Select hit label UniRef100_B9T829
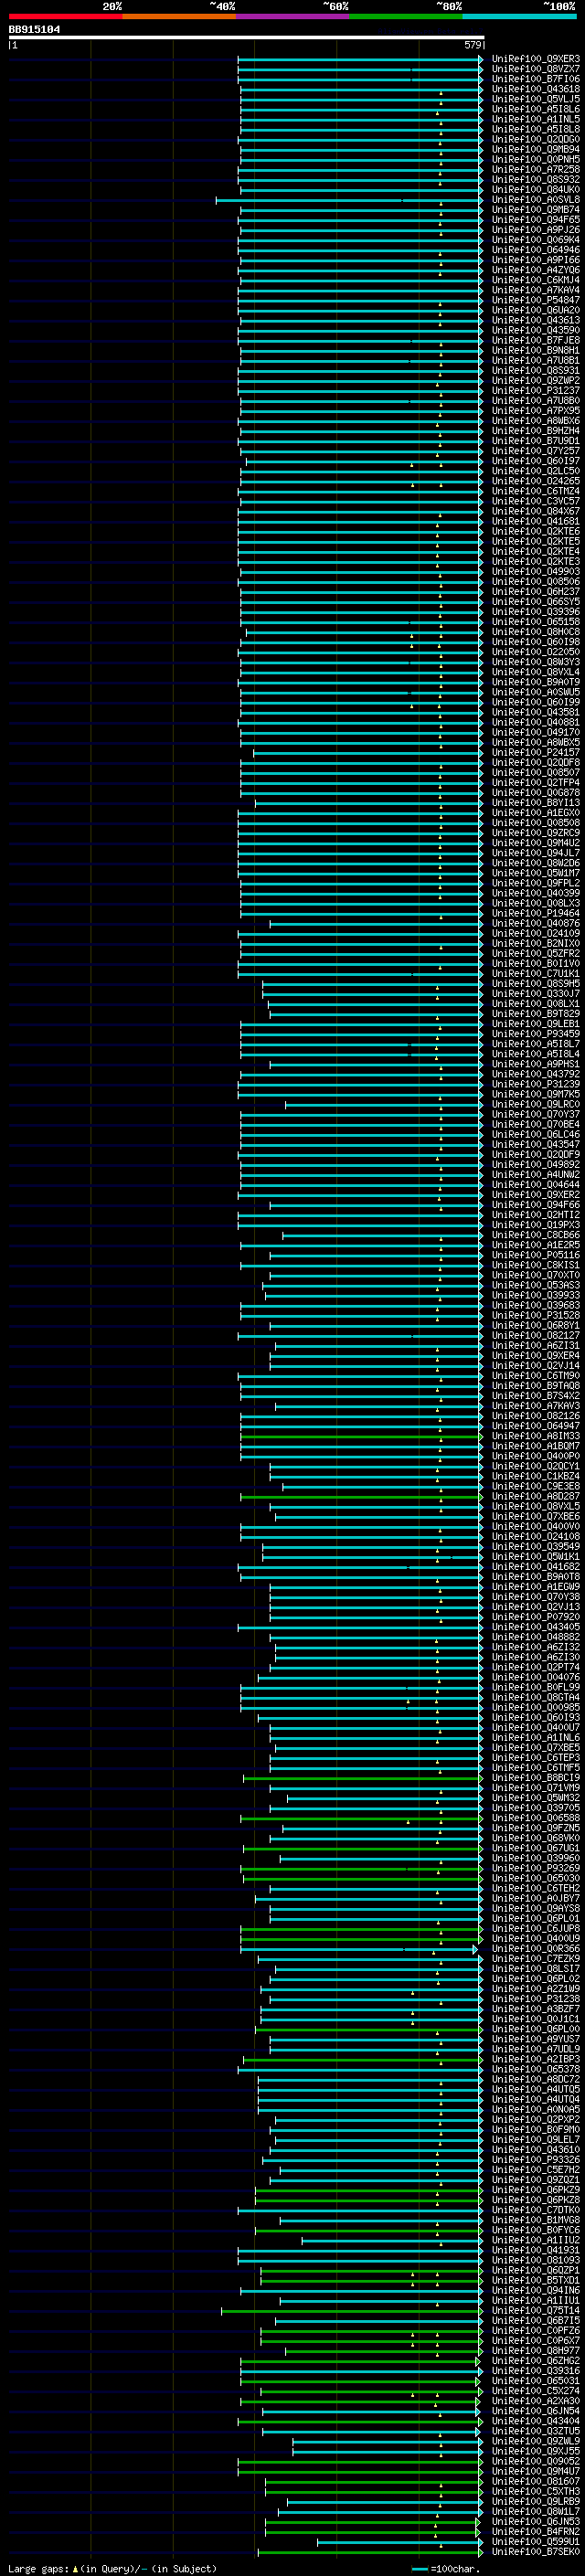The image size is (585, 2576). (x=535, y=1014)
